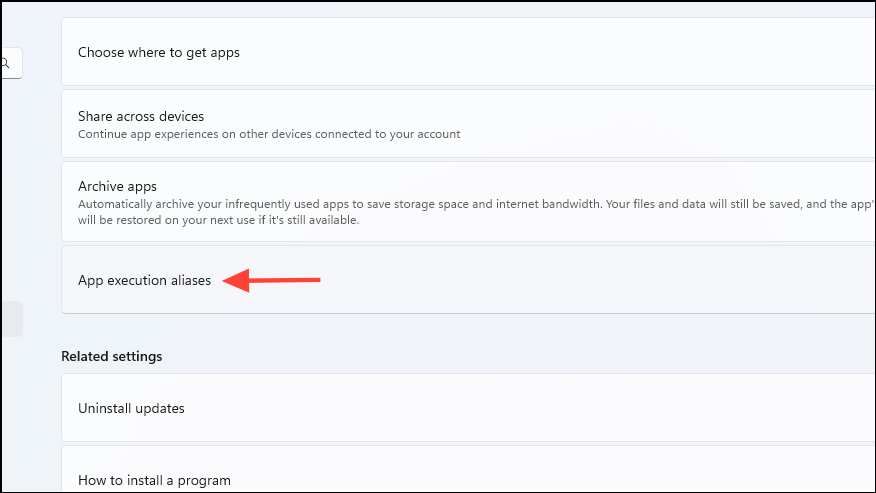Open Uninstall updates related setting
876x493 pixels.
click(x=468, y=407)
